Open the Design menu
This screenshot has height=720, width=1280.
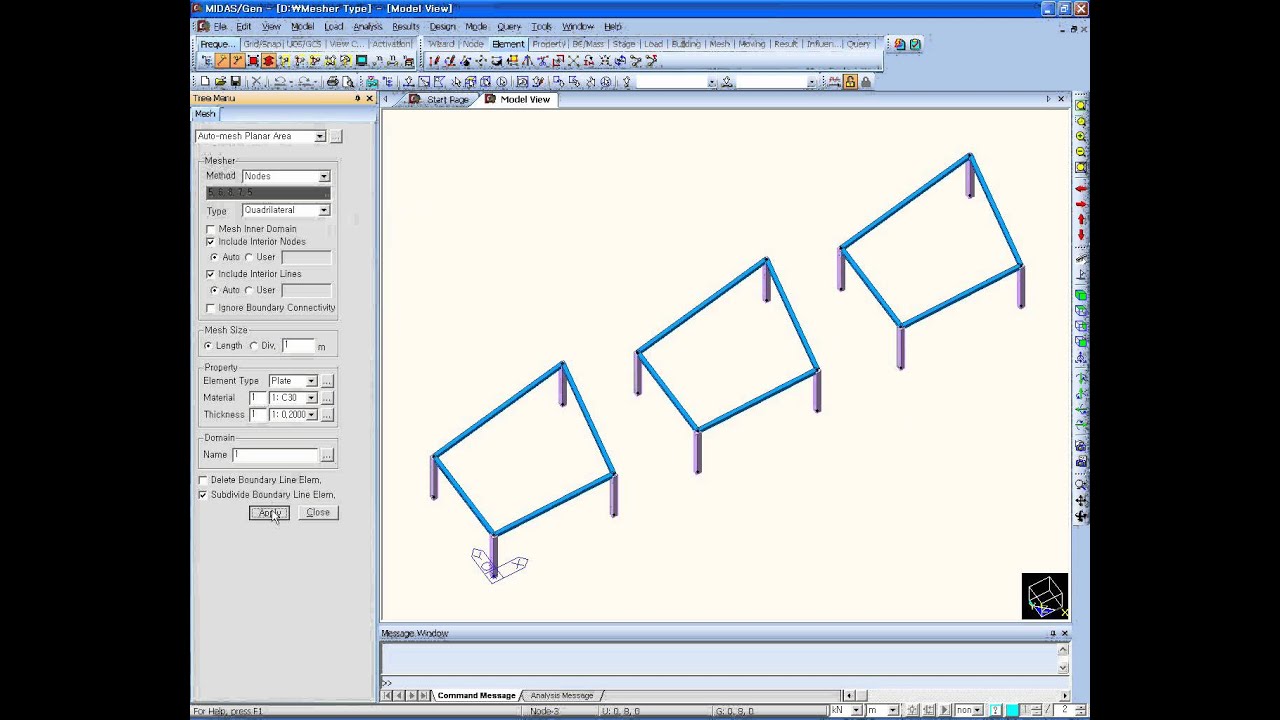[x=442, y=27]
